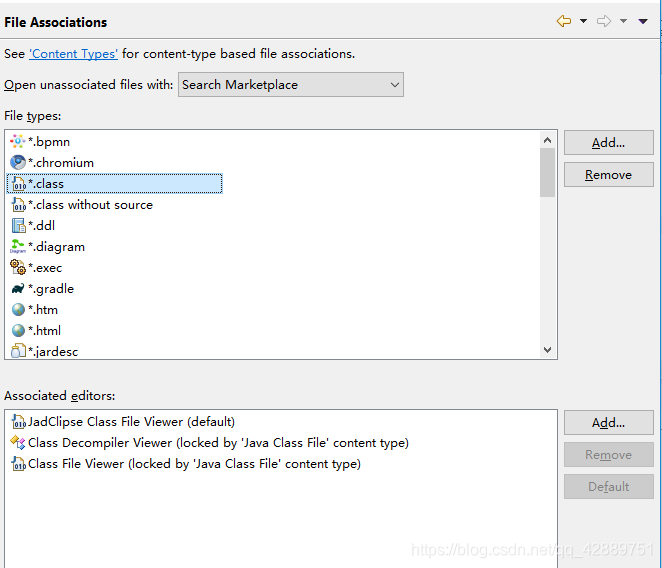Viewport: 662px width, 568px height.
Task: Select the *.gradle elephant icon
Action: (x=18, y=289)
